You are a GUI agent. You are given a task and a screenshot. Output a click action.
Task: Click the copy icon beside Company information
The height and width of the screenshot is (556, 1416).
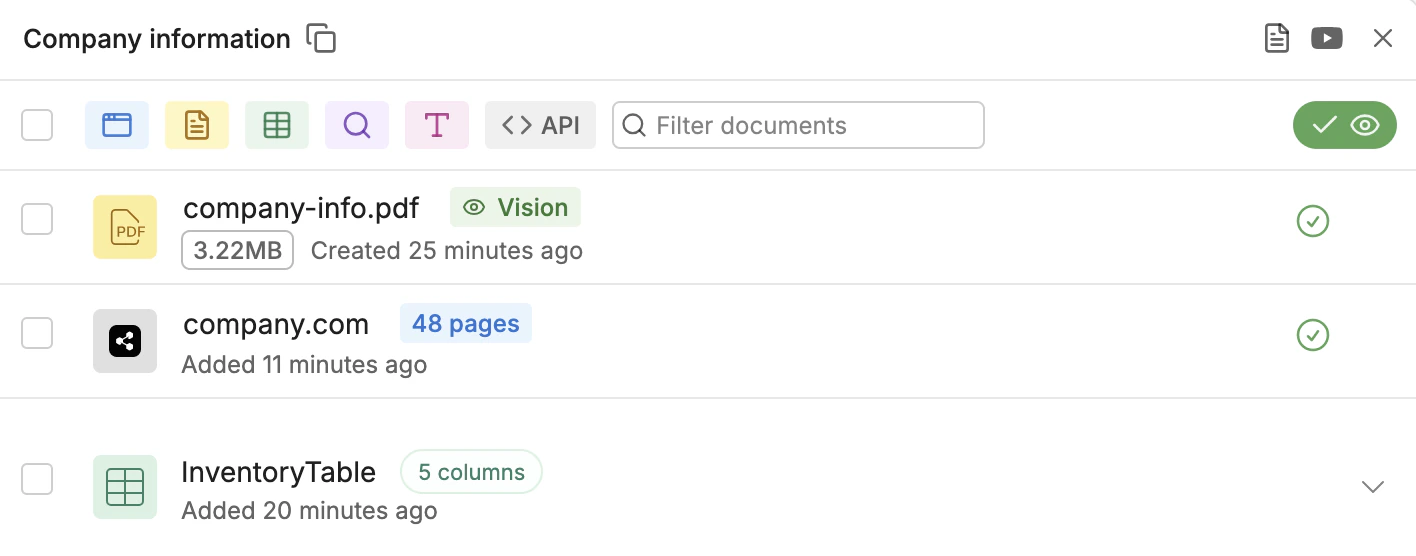click(321, 39)
